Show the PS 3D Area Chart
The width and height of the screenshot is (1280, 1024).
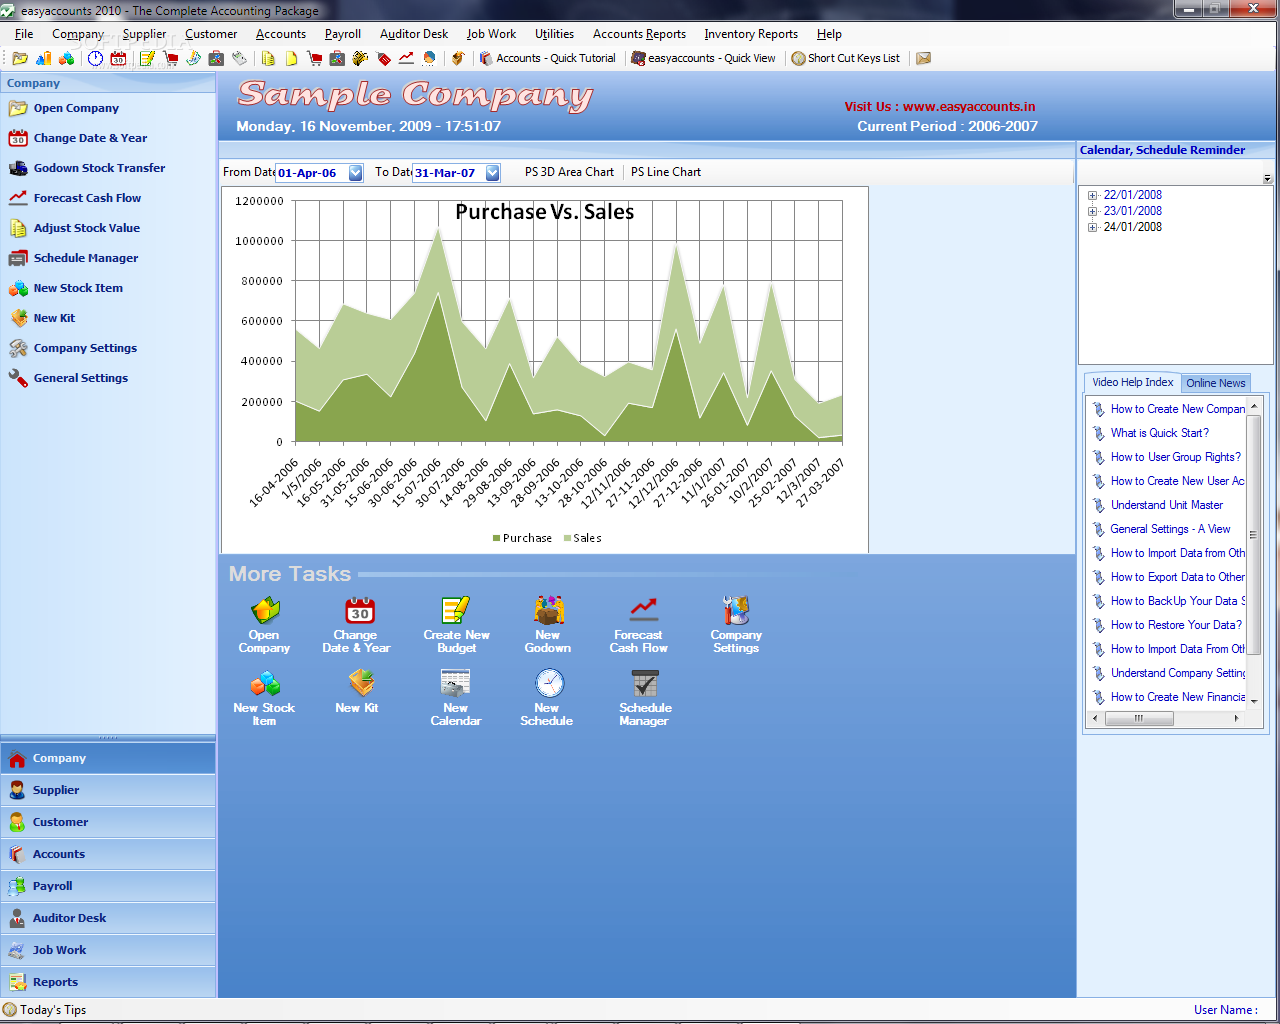[x=569, y=172]
